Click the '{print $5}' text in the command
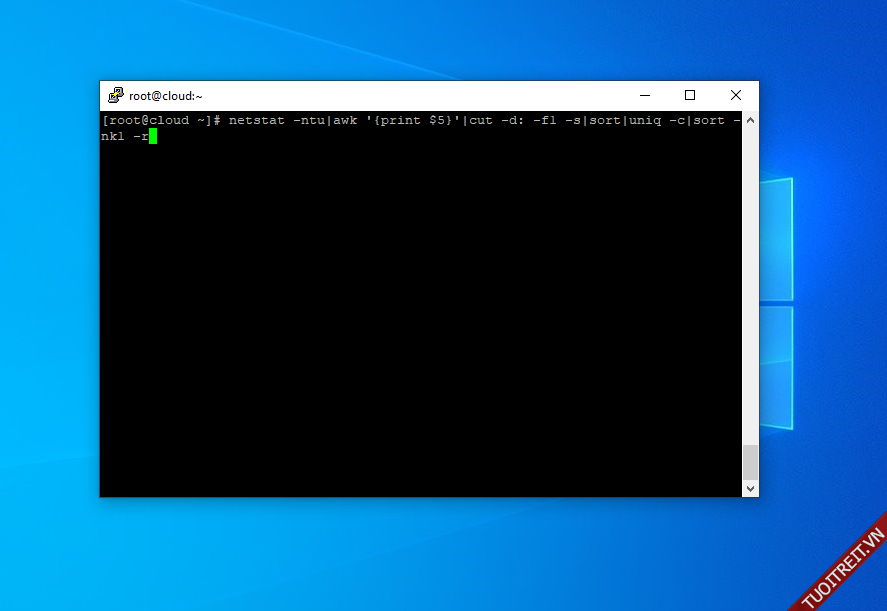 413,121
